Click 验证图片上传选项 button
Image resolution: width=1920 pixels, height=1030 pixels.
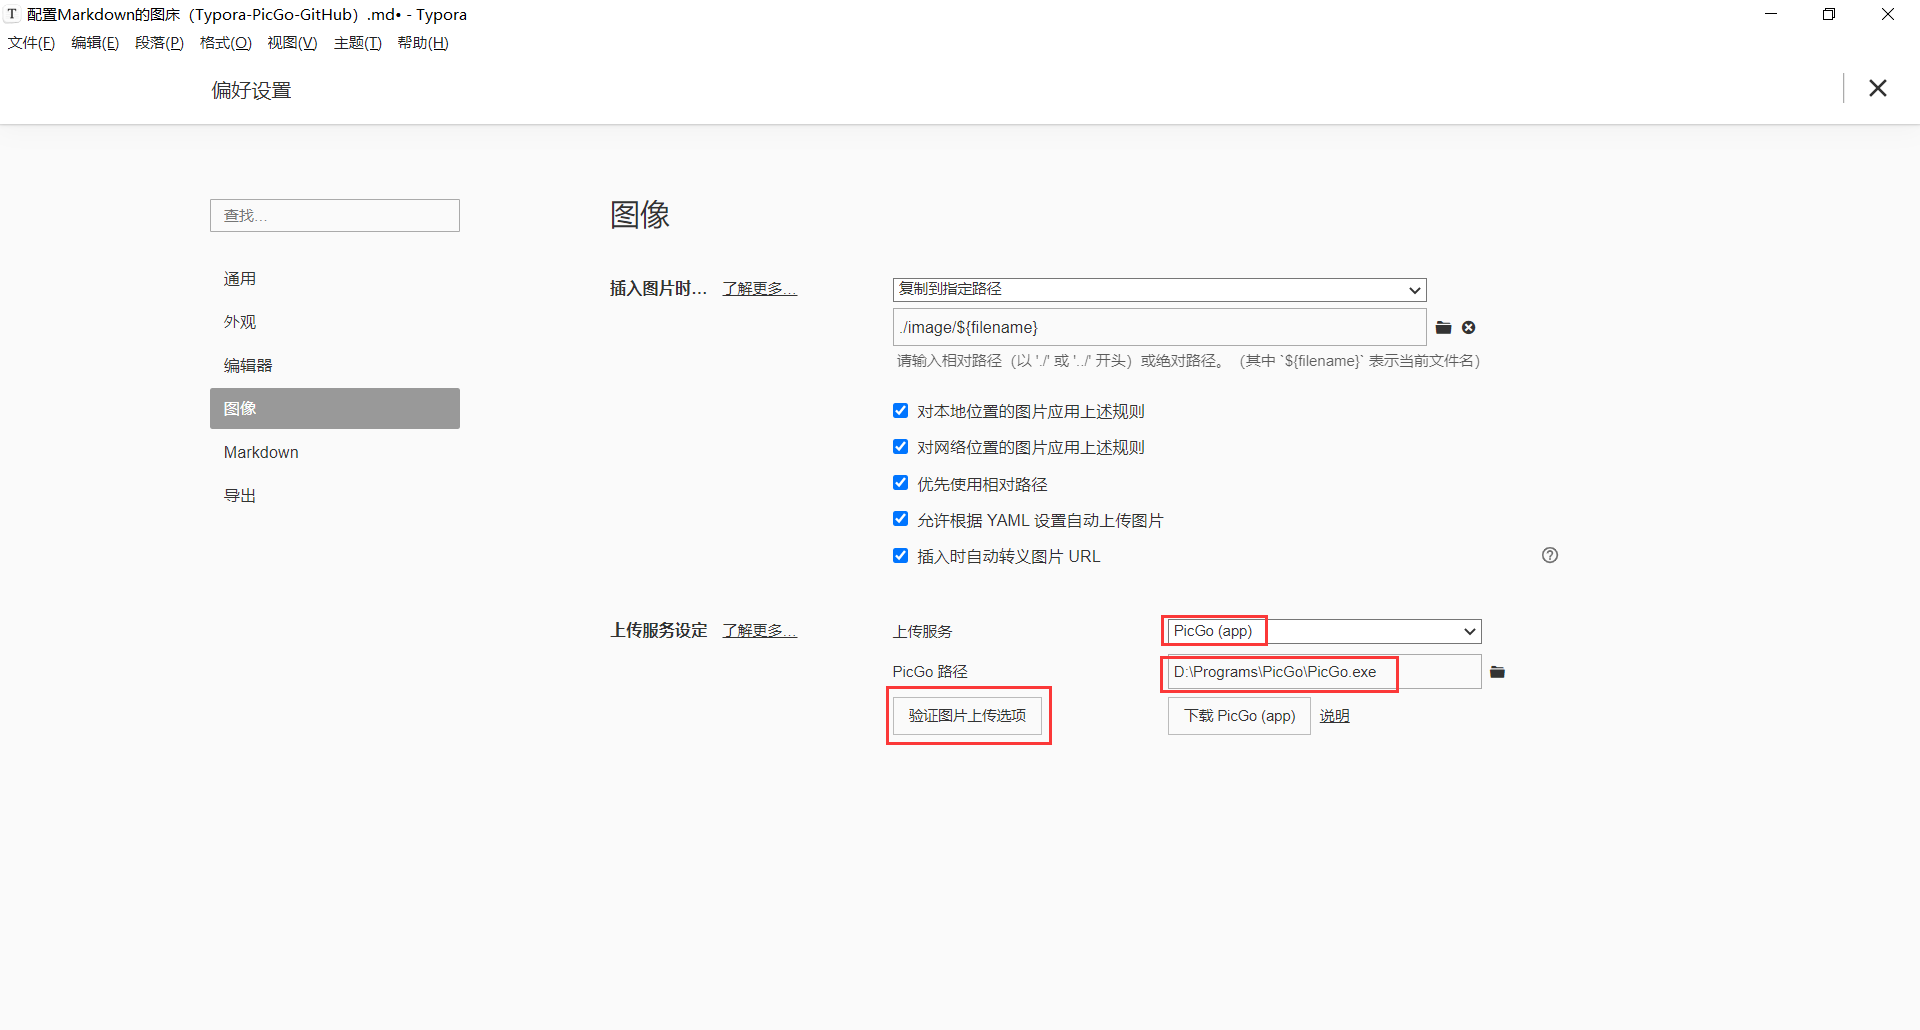(x=967, y=716)
